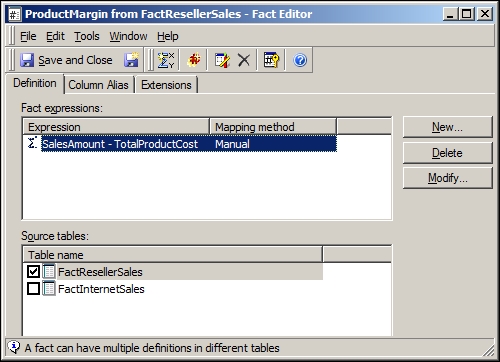Switch to the Column Alias tab
The height and width of the screenshot is (362, 500).
(x=98, y=85)
